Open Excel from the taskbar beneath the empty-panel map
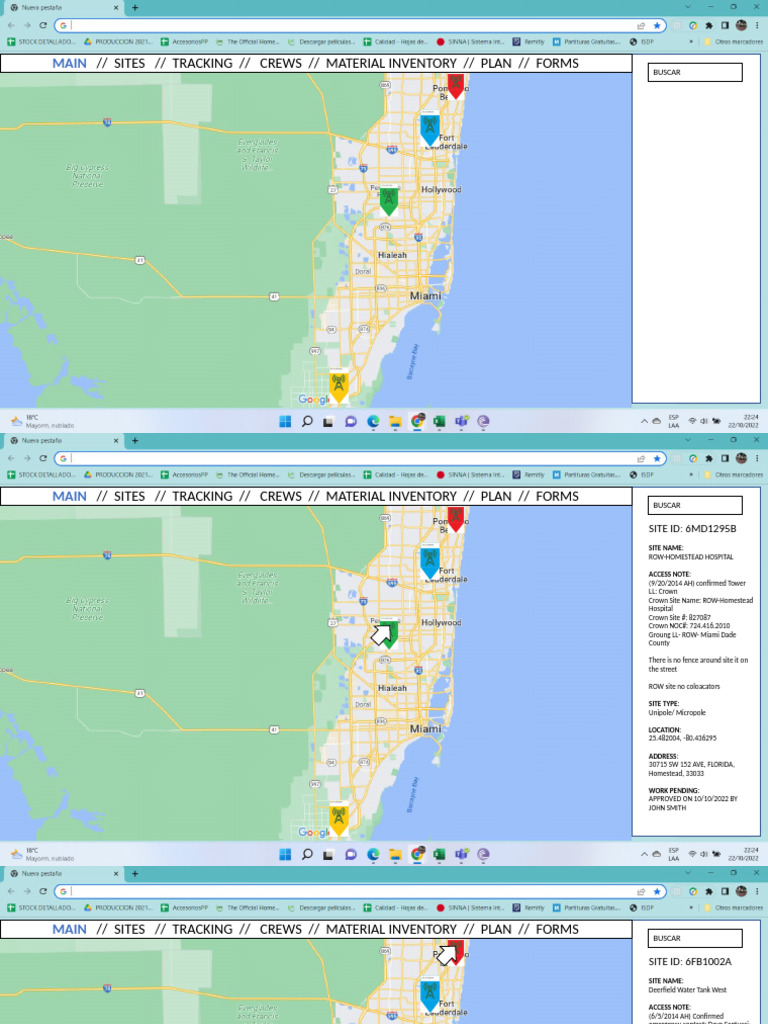768x1024 pixels. pos(439,421)
